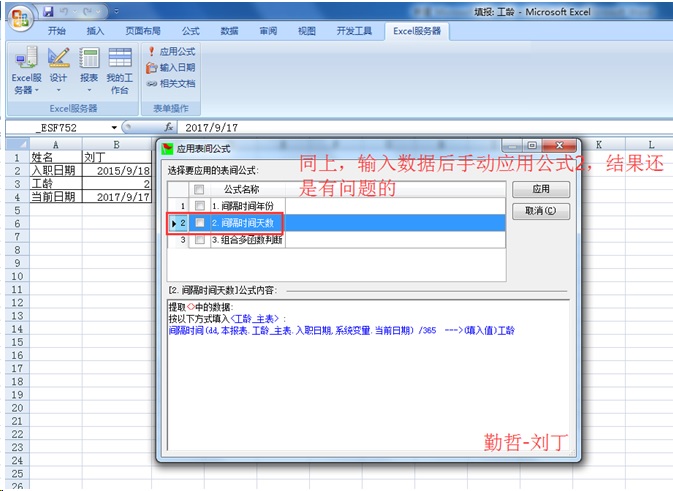Open the Excel服务器 ribbon button
Viewport: 673px width, 491px height.
26,70
